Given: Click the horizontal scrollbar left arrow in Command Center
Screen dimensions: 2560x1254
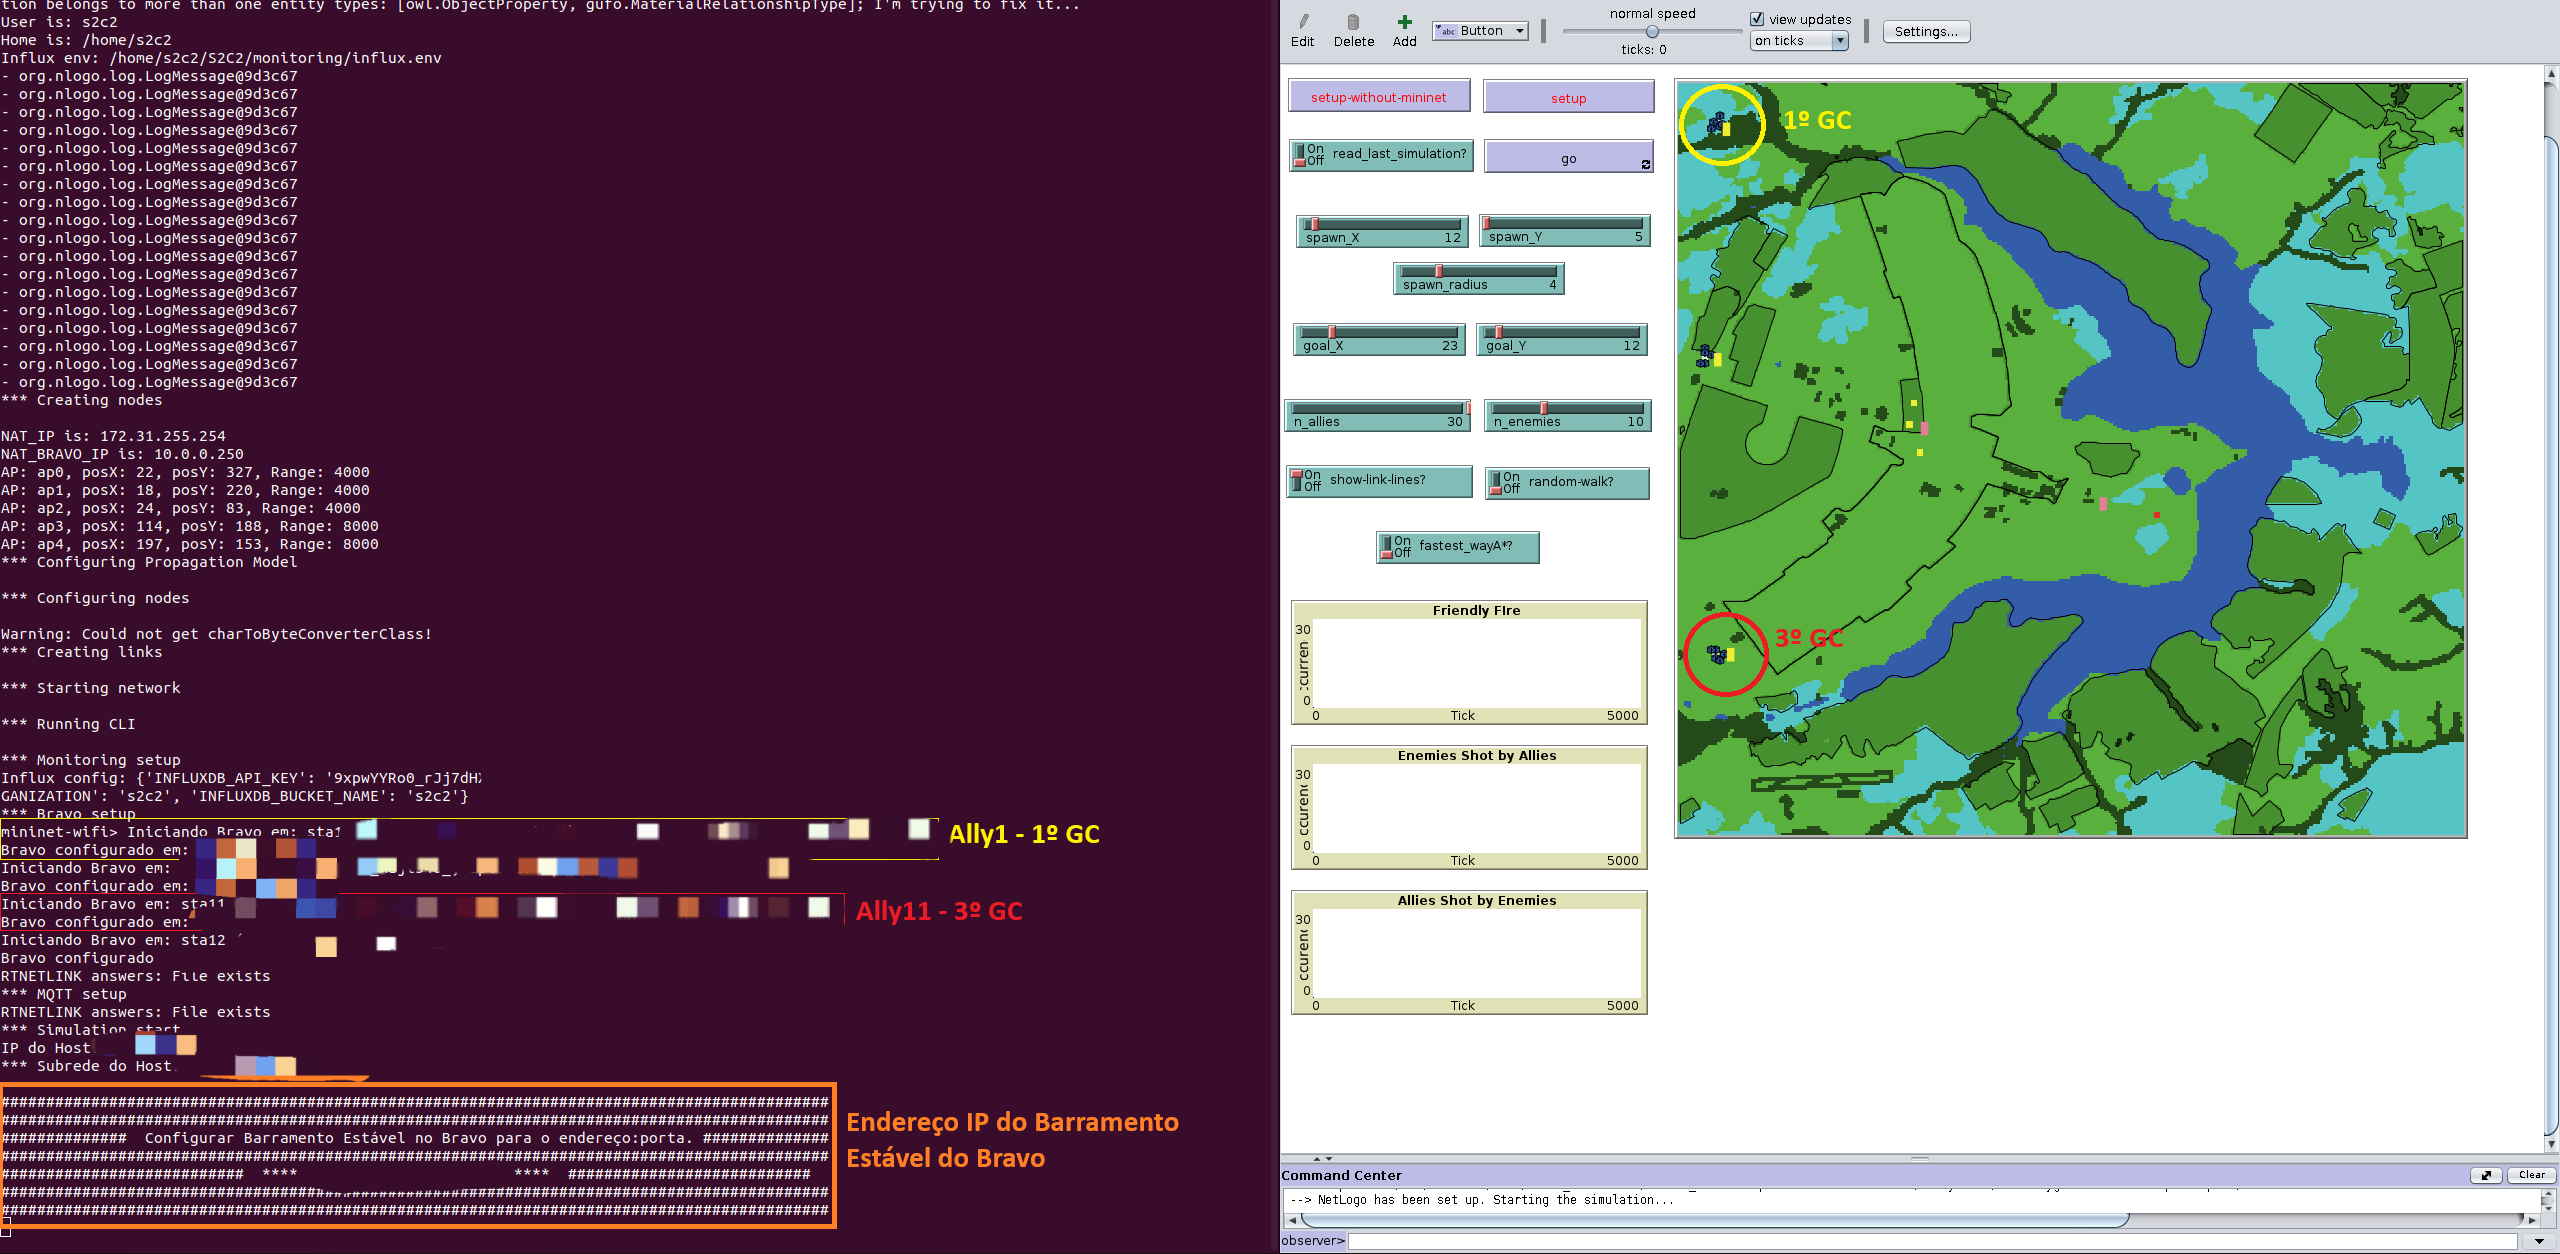Looking at the screenshot, I should 1292,1220.
